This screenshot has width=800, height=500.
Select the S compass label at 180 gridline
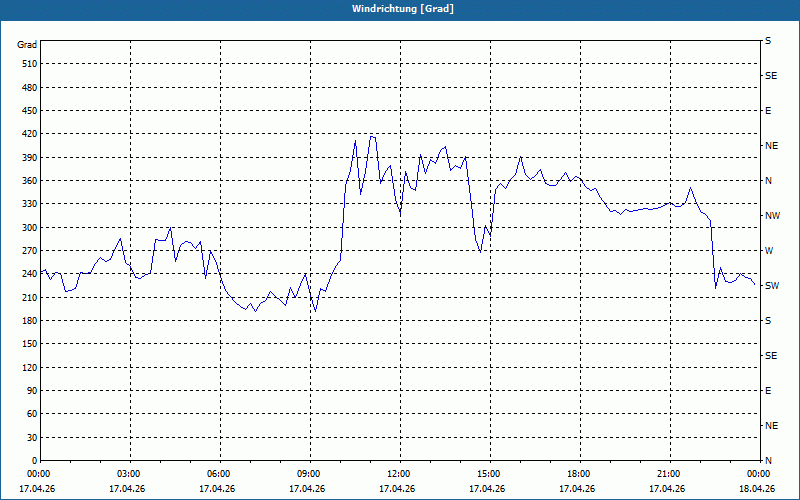pyautogui.click(x=768, y=320)
